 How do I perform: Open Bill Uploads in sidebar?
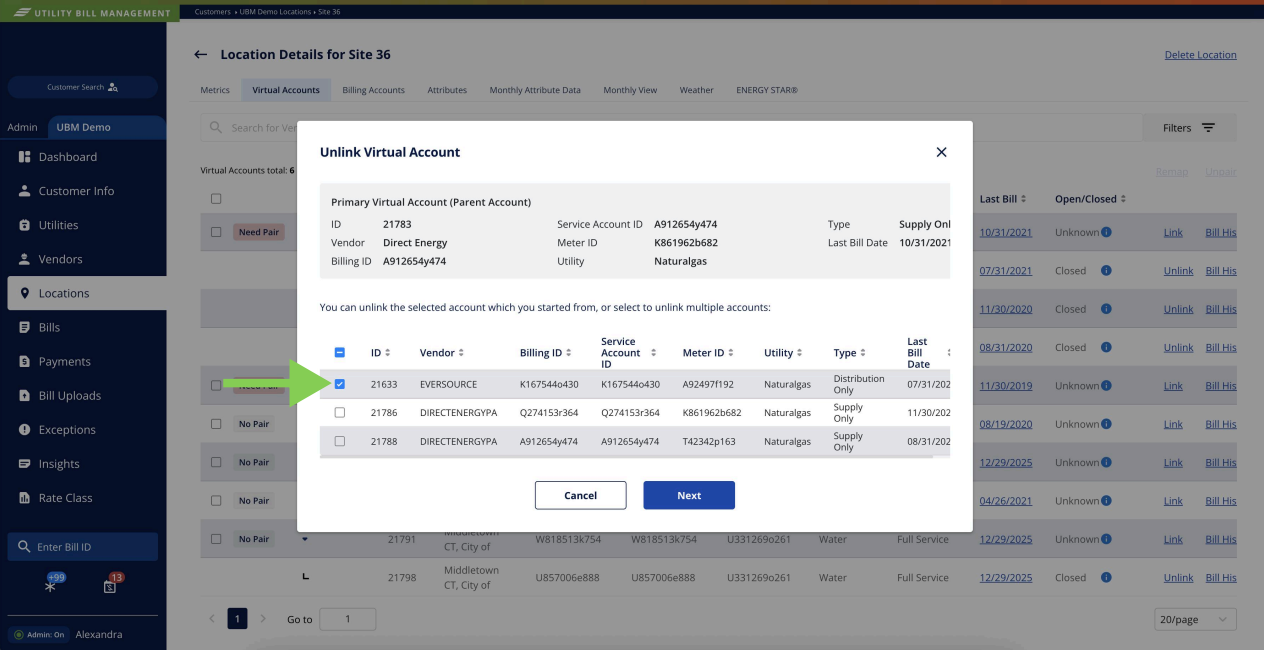click(83, 395)
